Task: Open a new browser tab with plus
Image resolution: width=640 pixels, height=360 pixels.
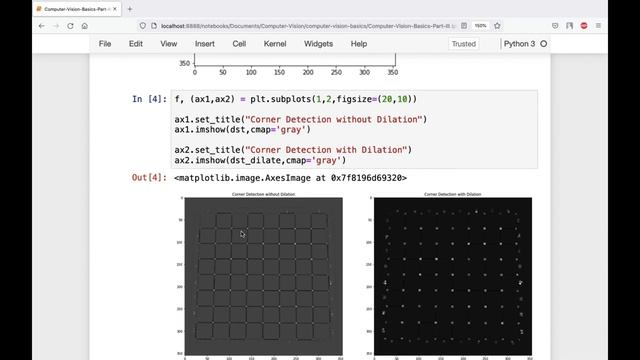Action: 130,9
